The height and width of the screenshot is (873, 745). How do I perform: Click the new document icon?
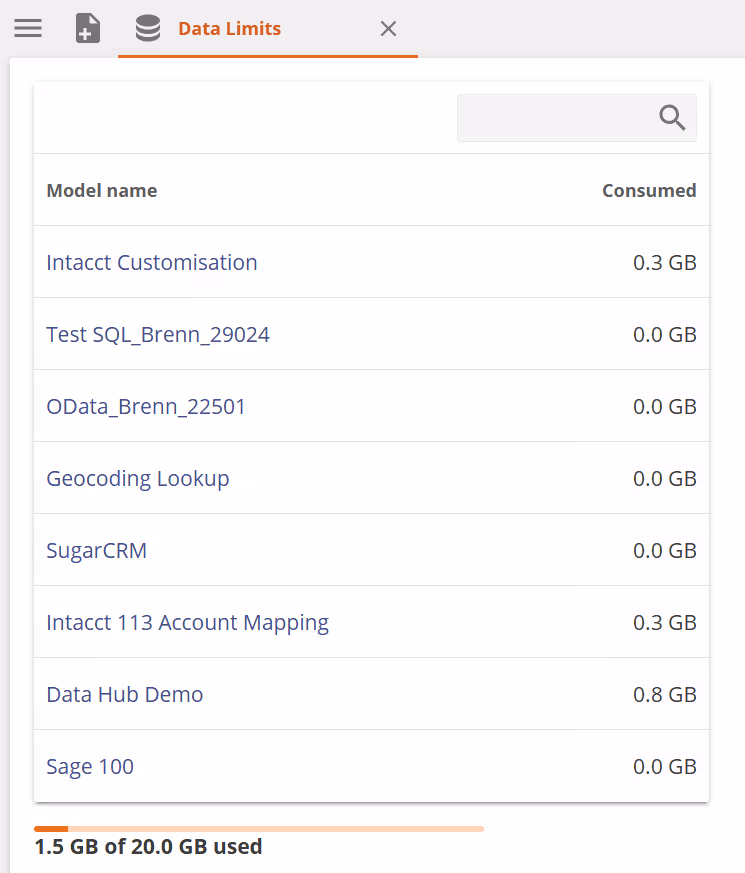[88, 29]
